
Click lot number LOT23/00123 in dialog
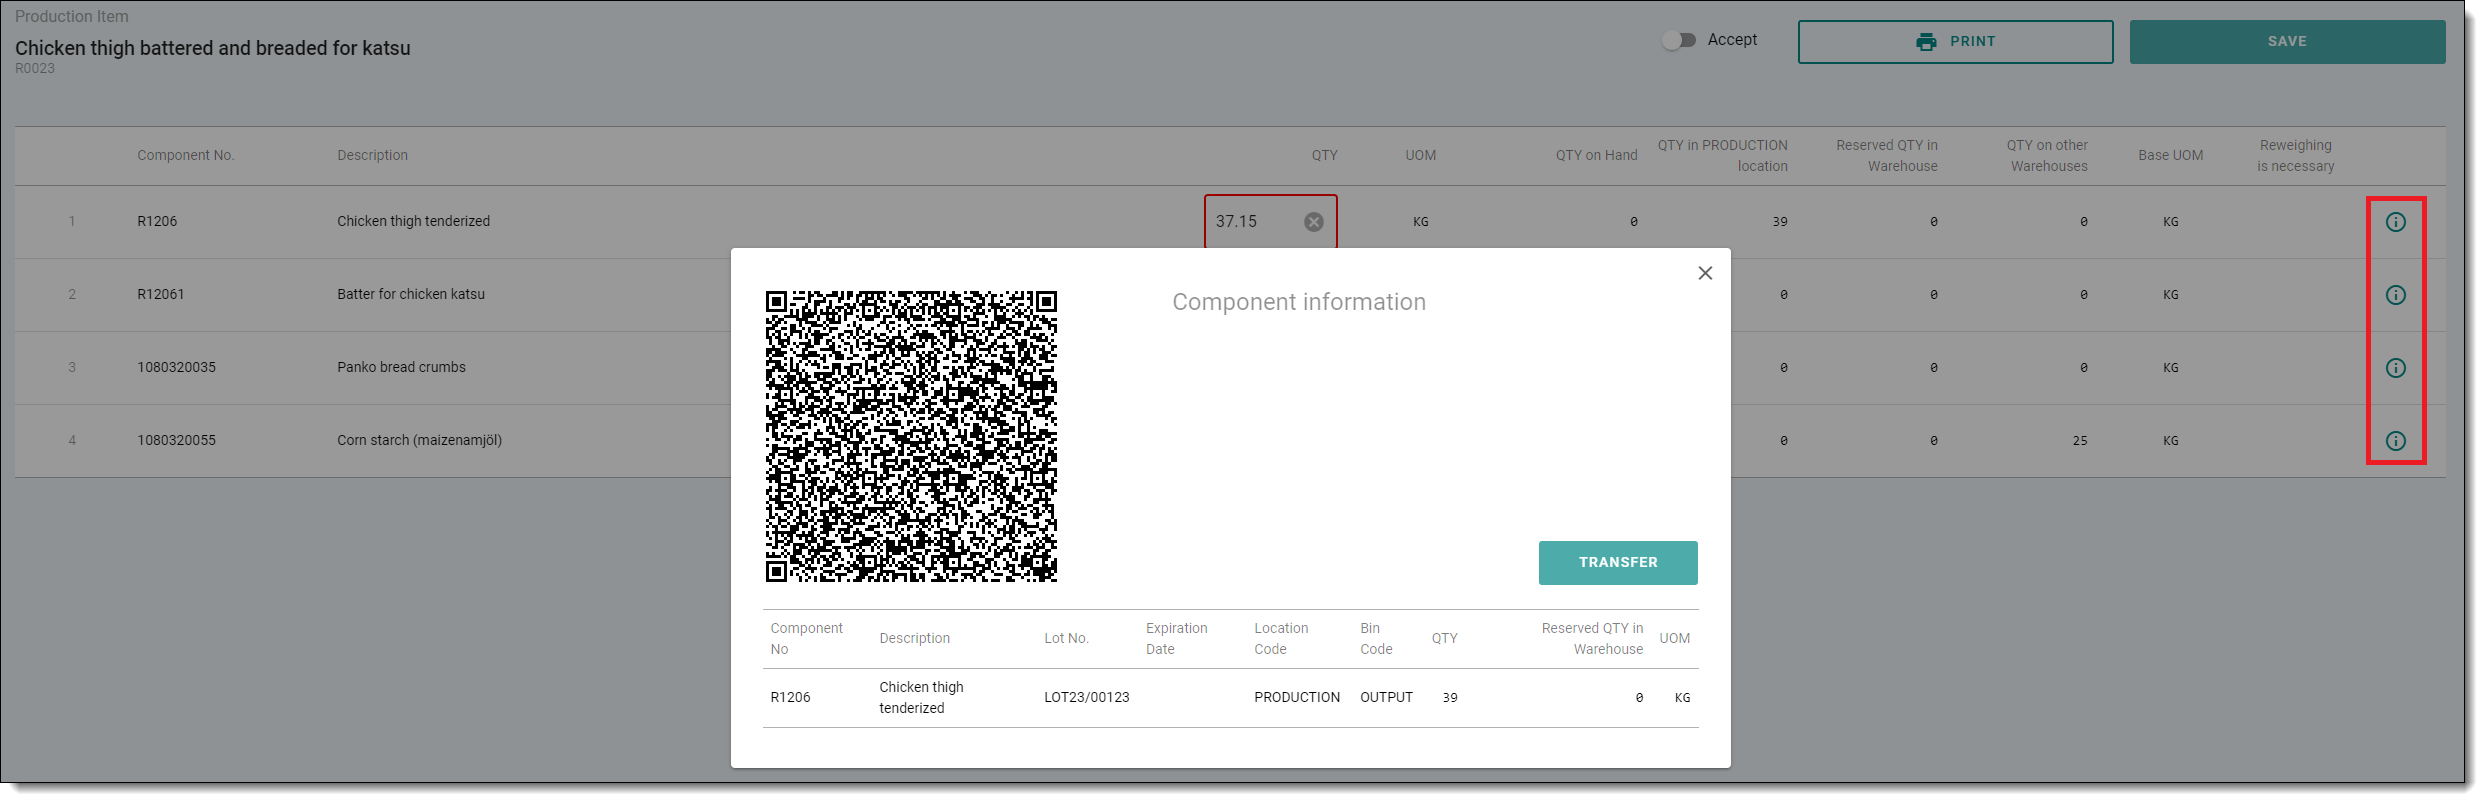(1086, 698)
